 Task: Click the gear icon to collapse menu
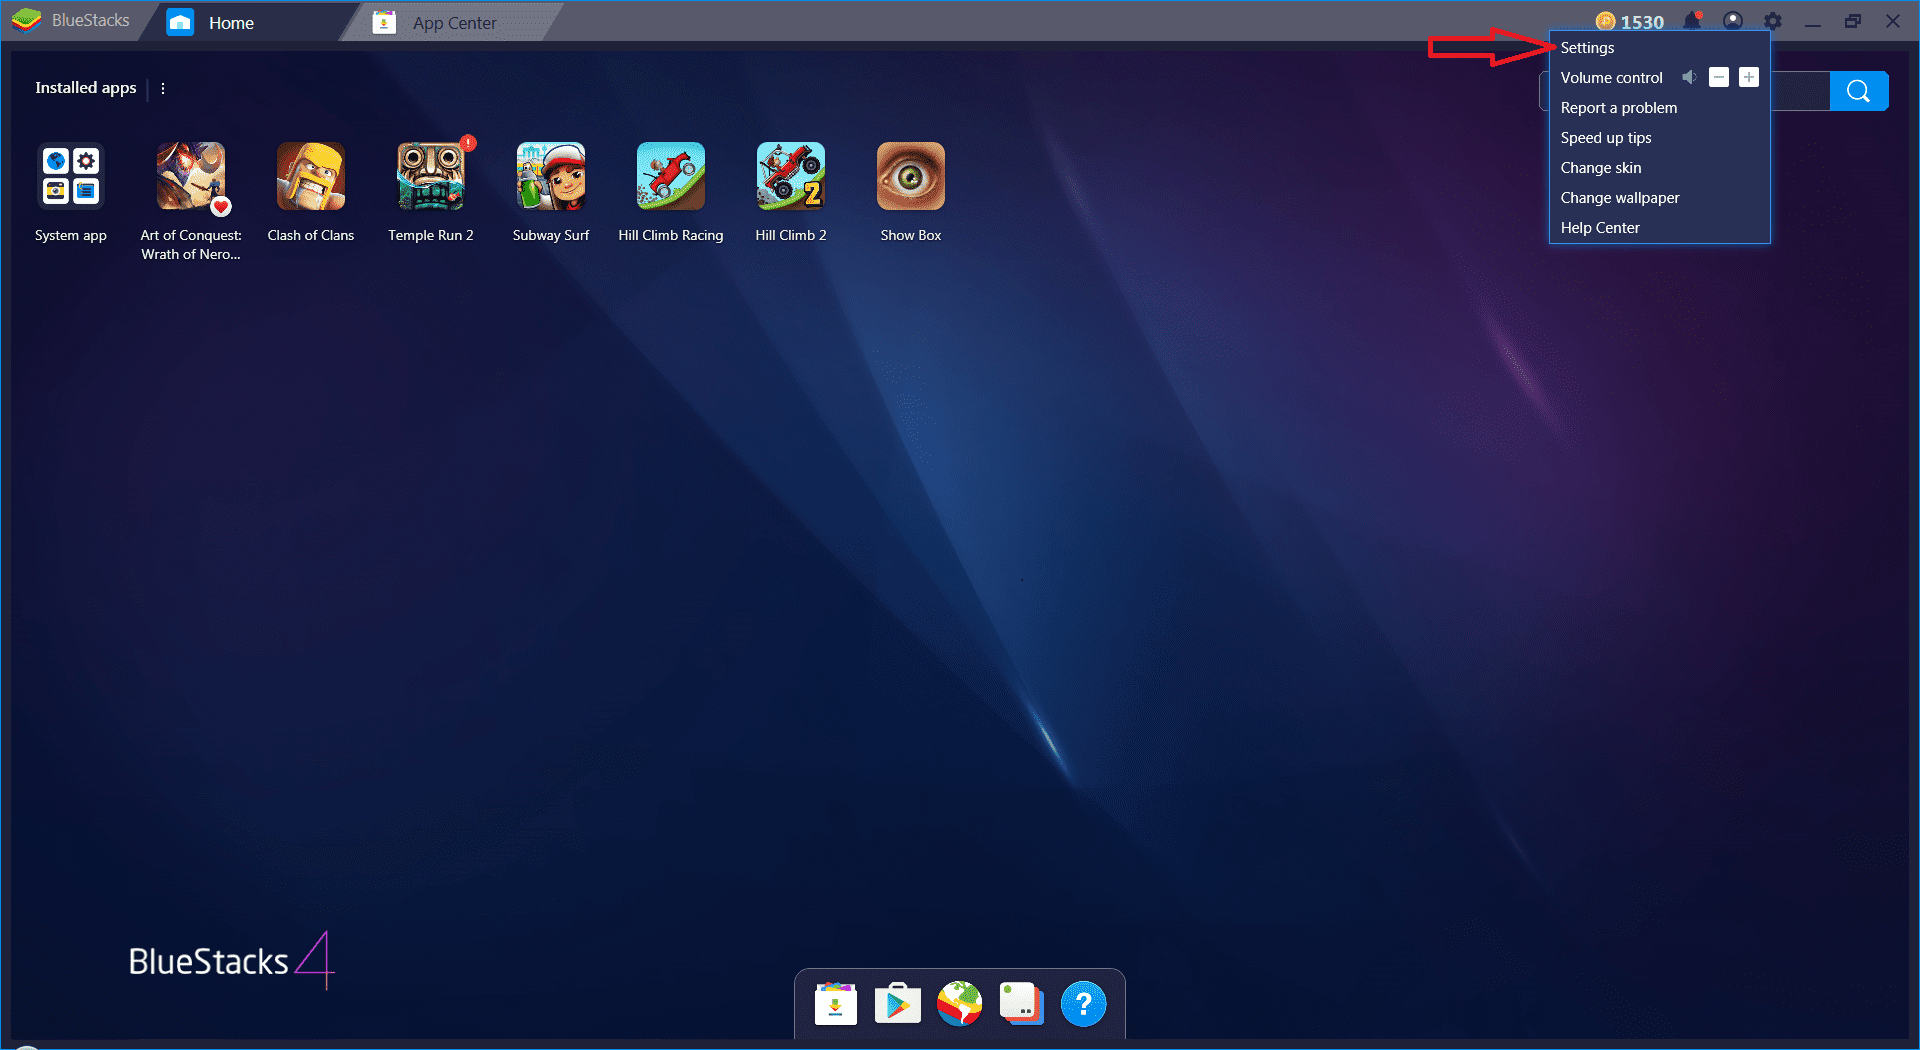1772,21
